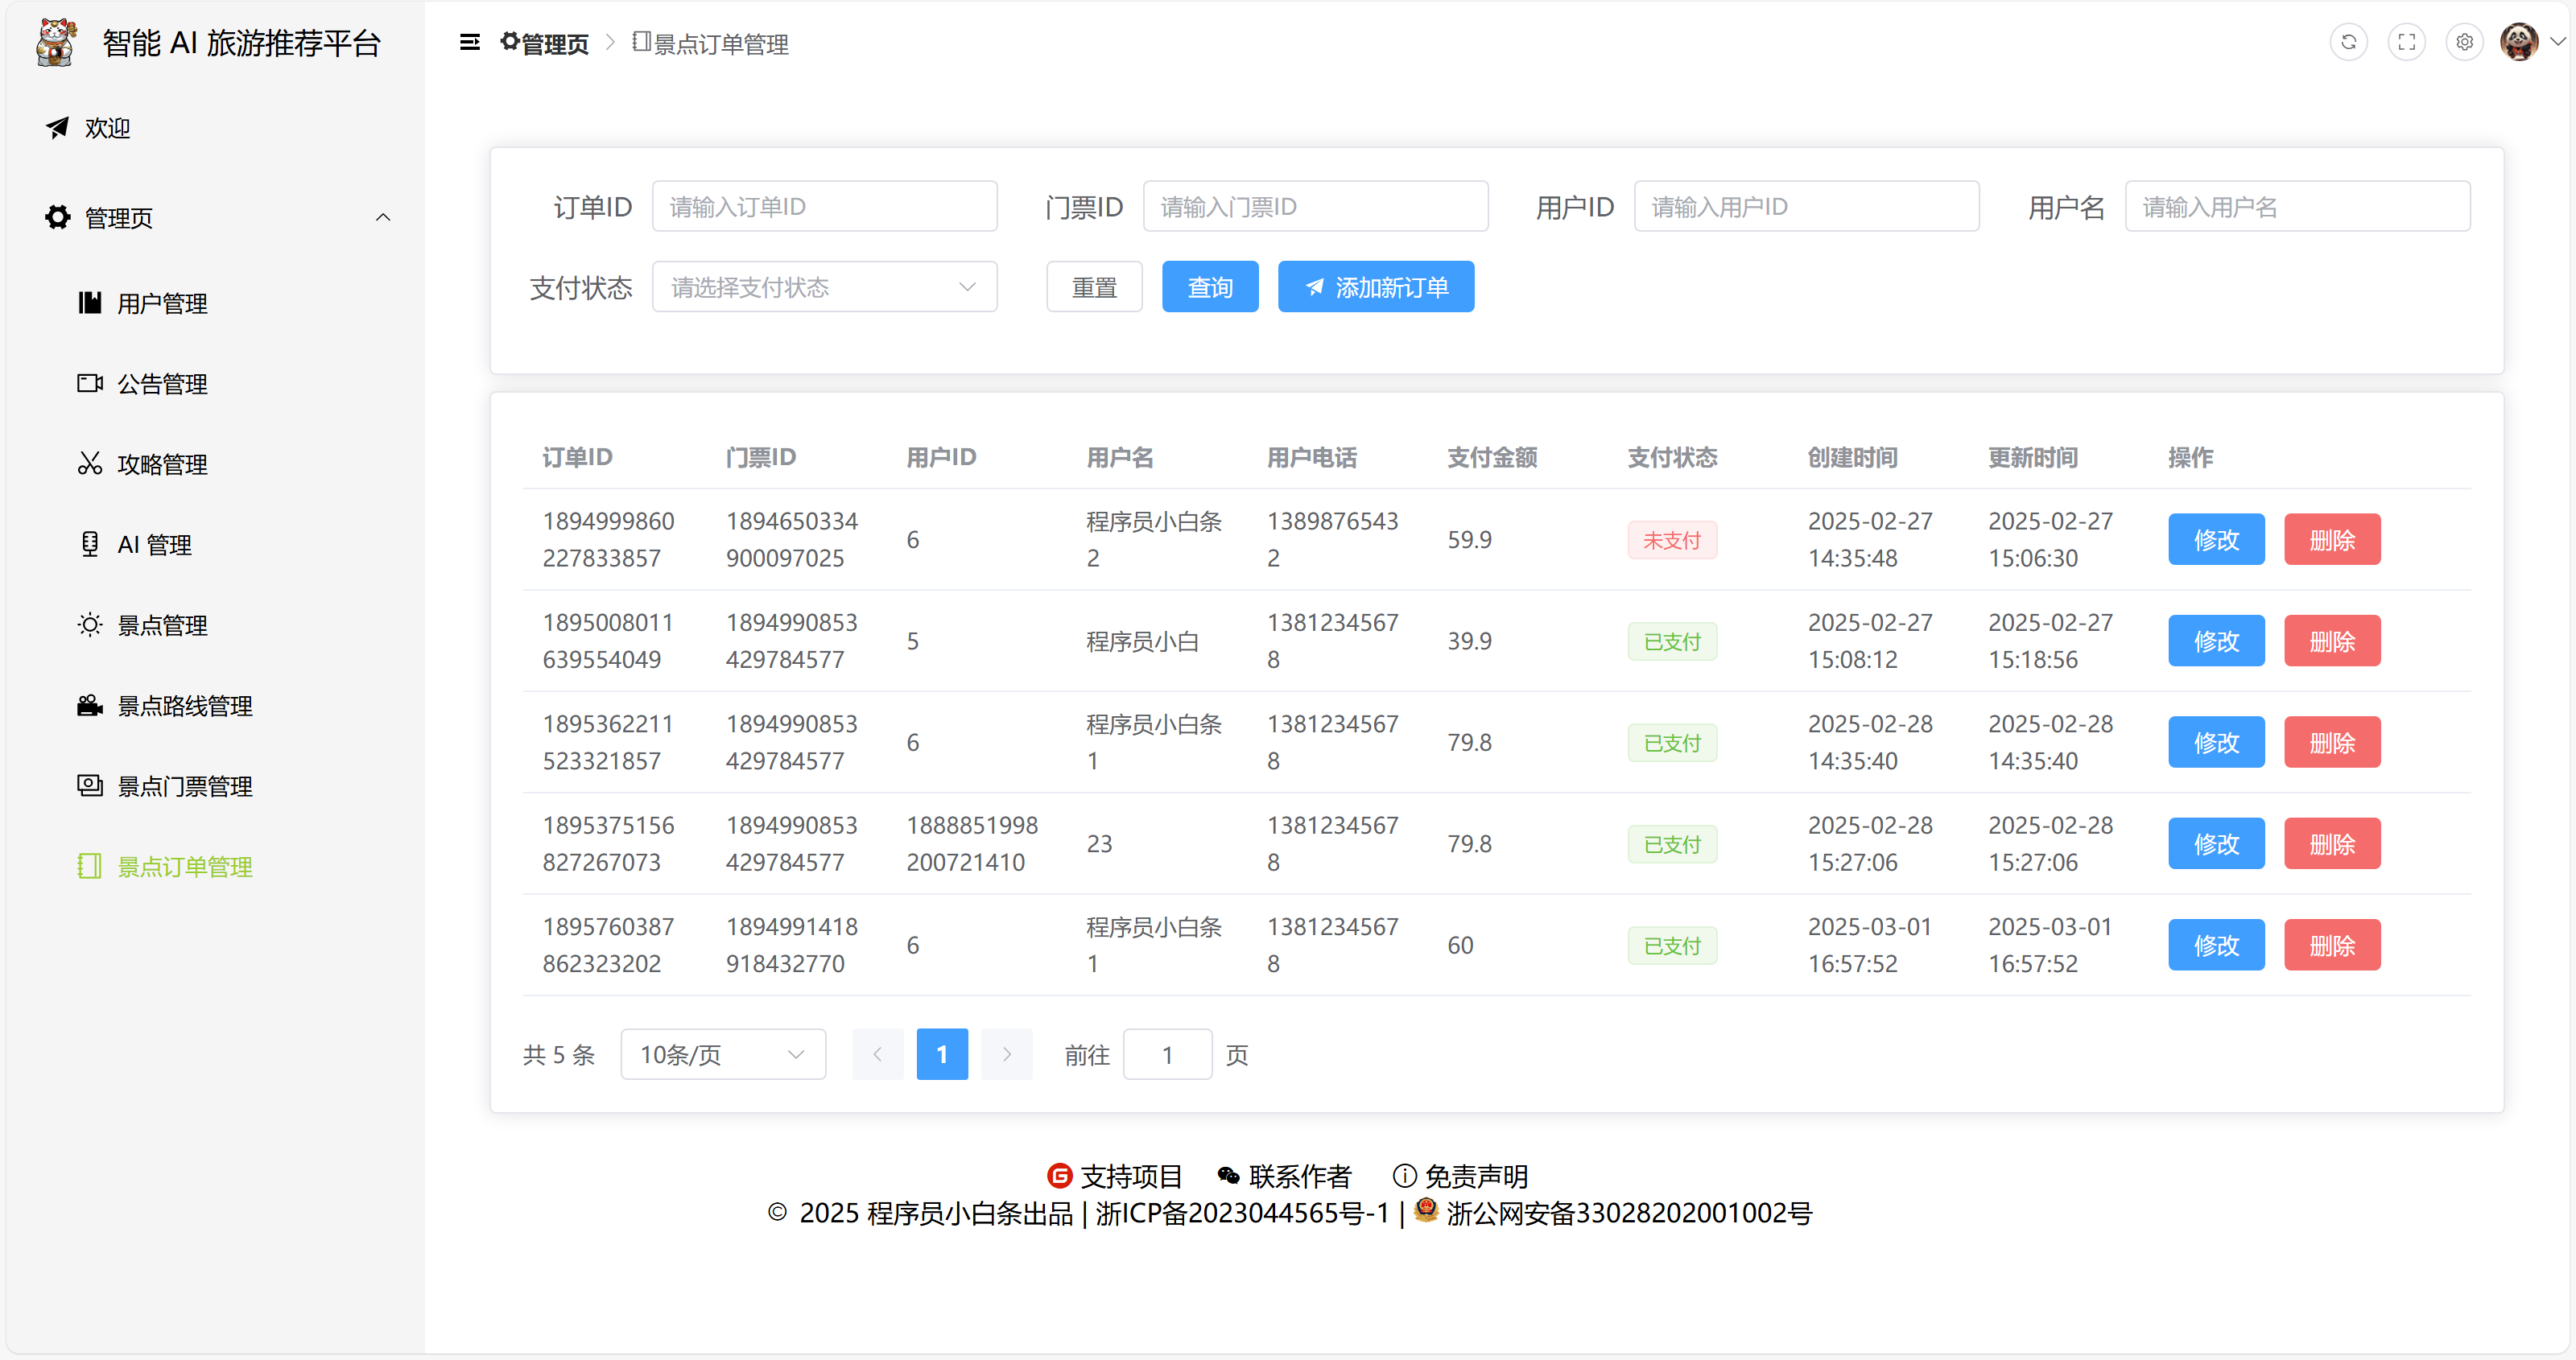Image resolution: width=2576 pixels, height=1360 pixels.
Task: Open the 支付状态 dropdown selector
Action: pyautogui.click(x=824, y=287)
